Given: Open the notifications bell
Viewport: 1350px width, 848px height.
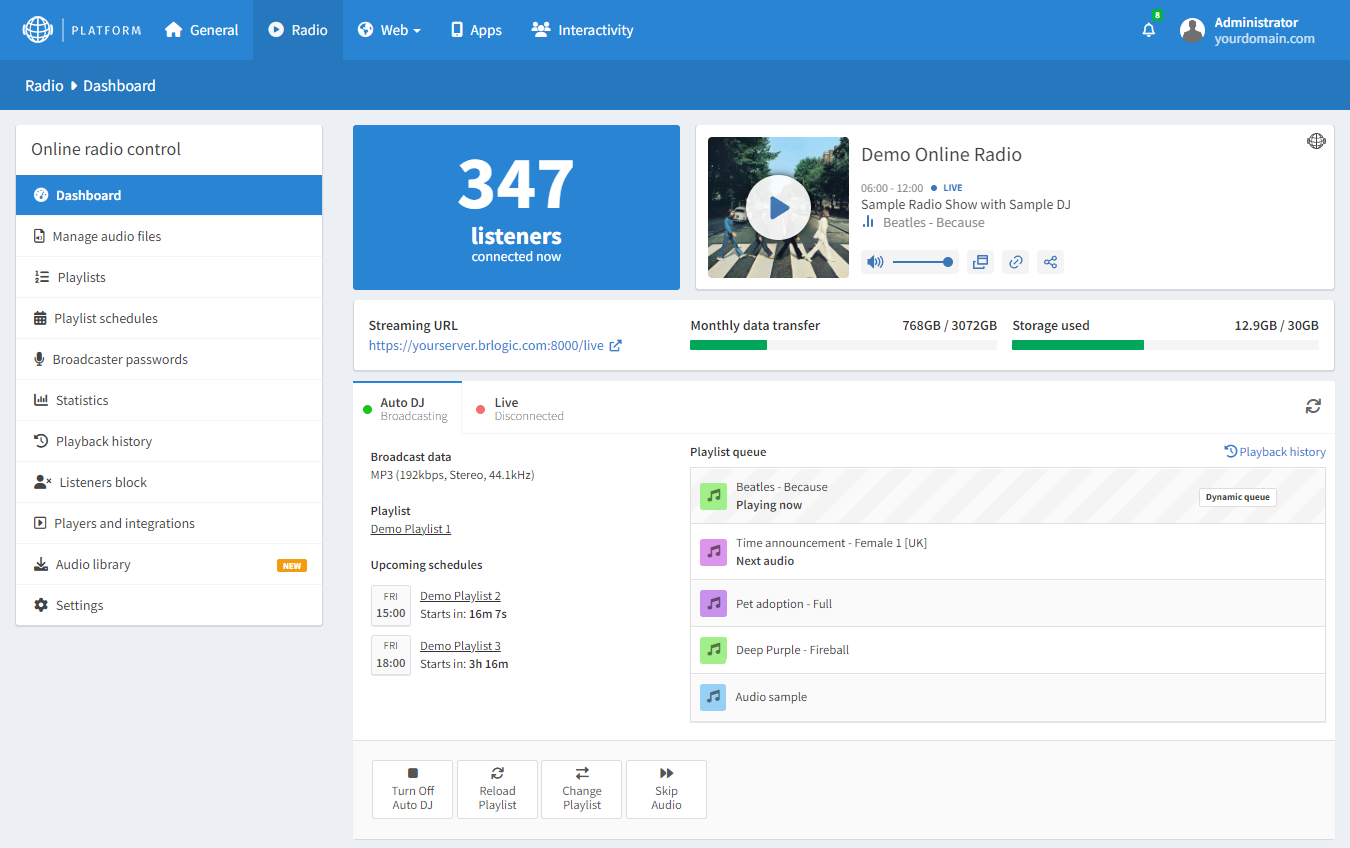Looking at the screenshot, I should coord(1148,30).
